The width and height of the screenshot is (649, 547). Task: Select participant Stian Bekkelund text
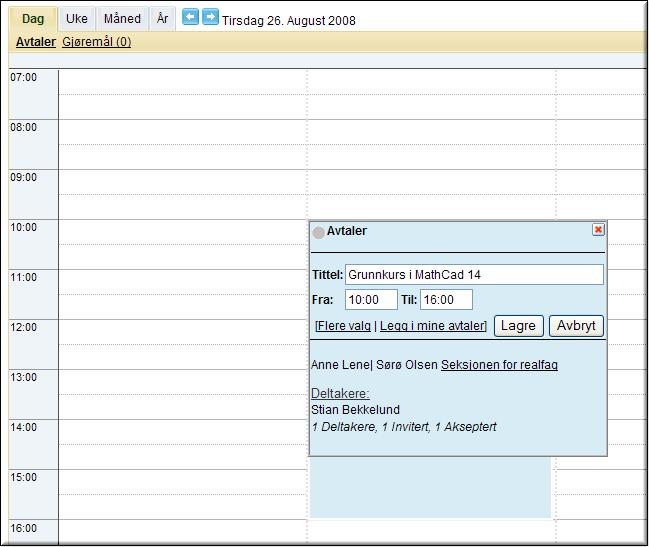(x=356, y=410)
